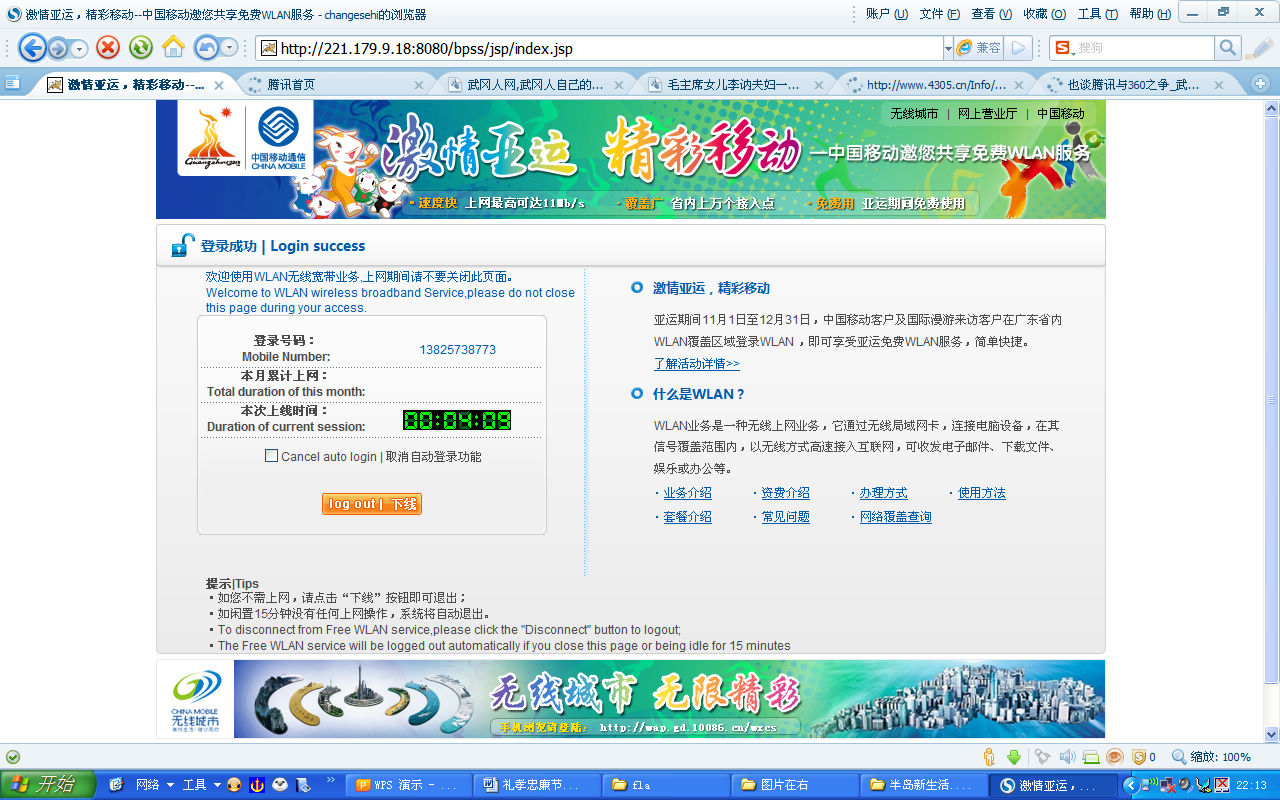Open the 了解活动详情>> link
The height and width of the screenshot is (800, 1280).
coord(697,364)
